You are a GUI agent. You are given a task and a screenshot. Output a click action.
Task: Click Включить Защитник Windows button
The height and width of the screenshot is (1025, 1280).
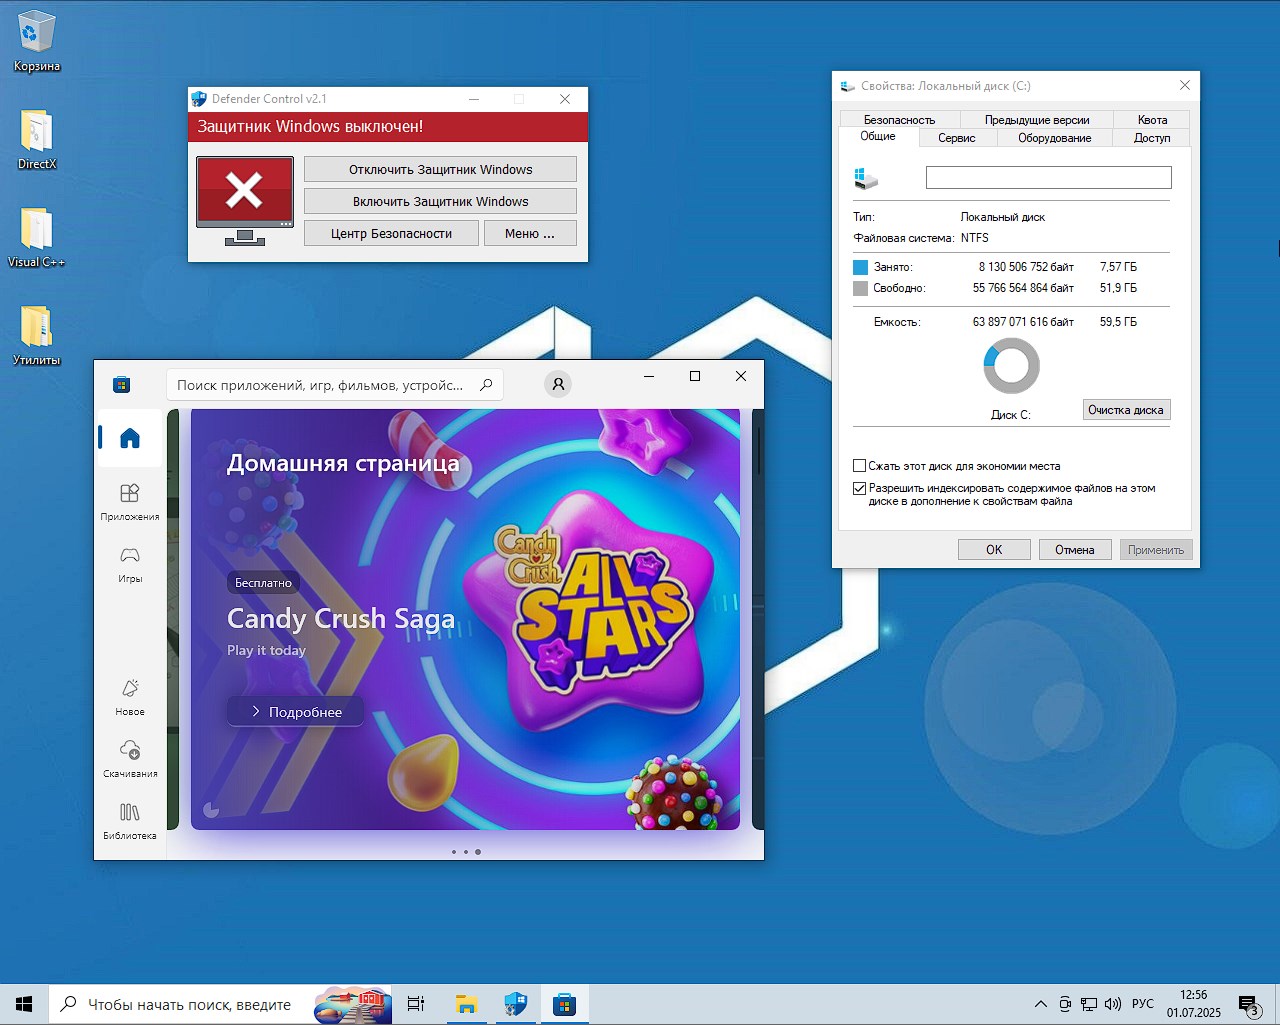tap(440, 201)
